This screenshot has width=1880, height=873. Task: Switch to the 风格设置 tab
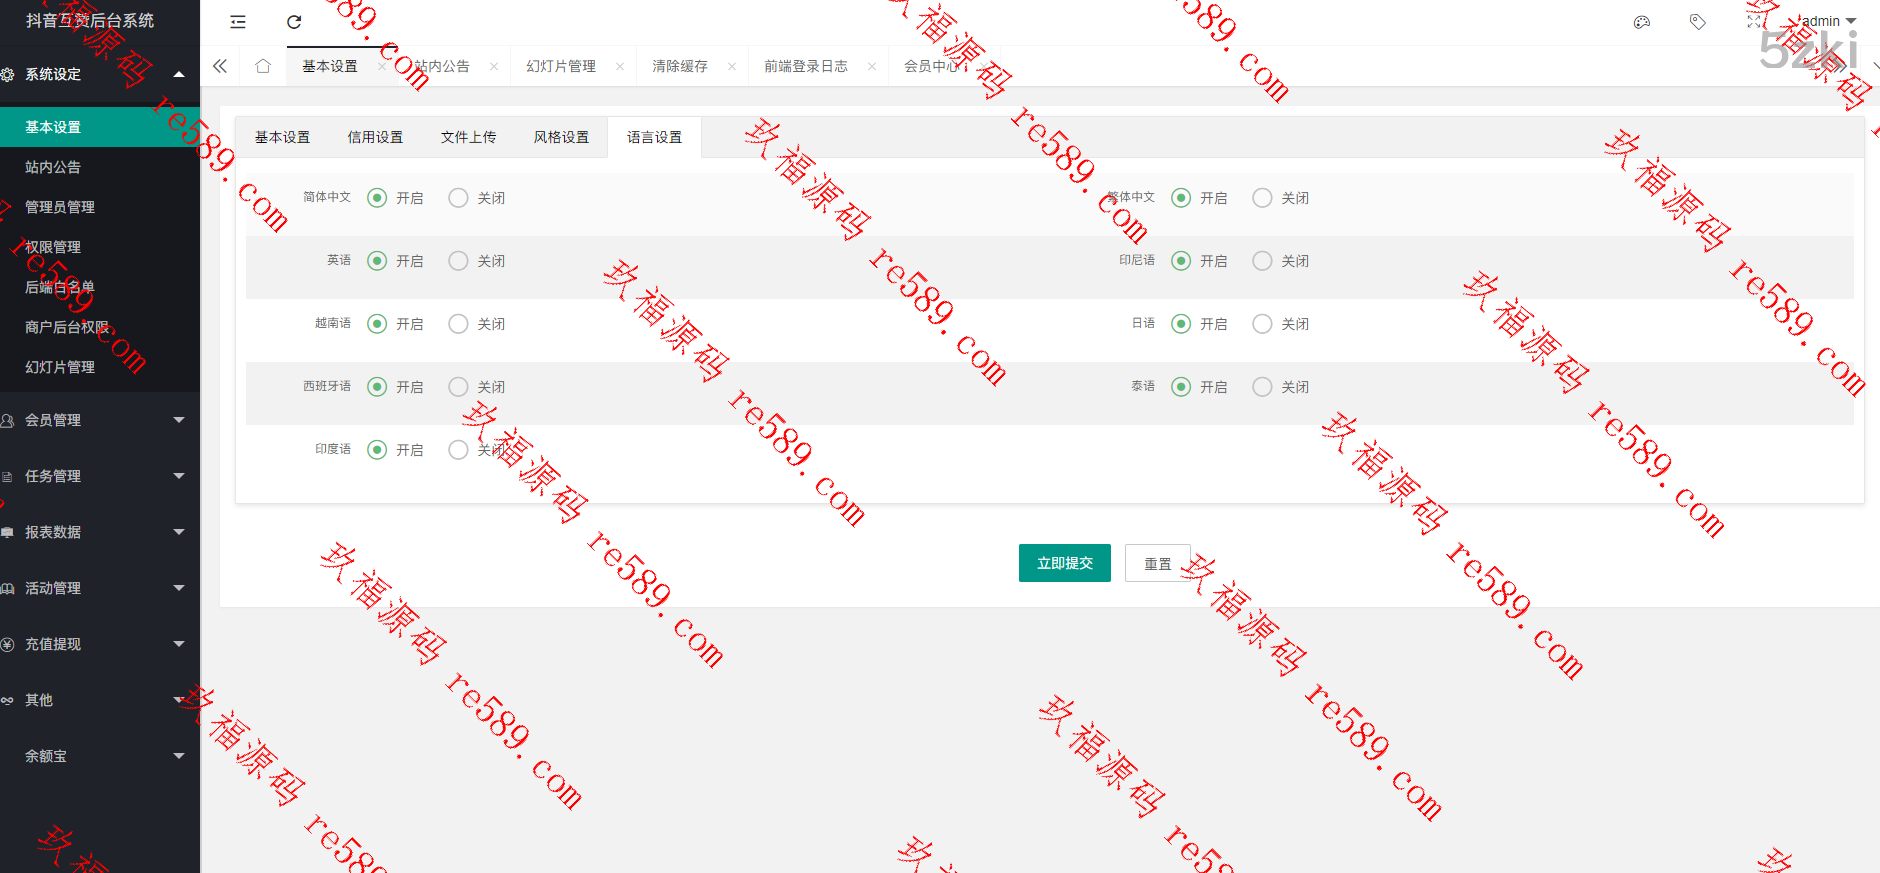(561, 137)
